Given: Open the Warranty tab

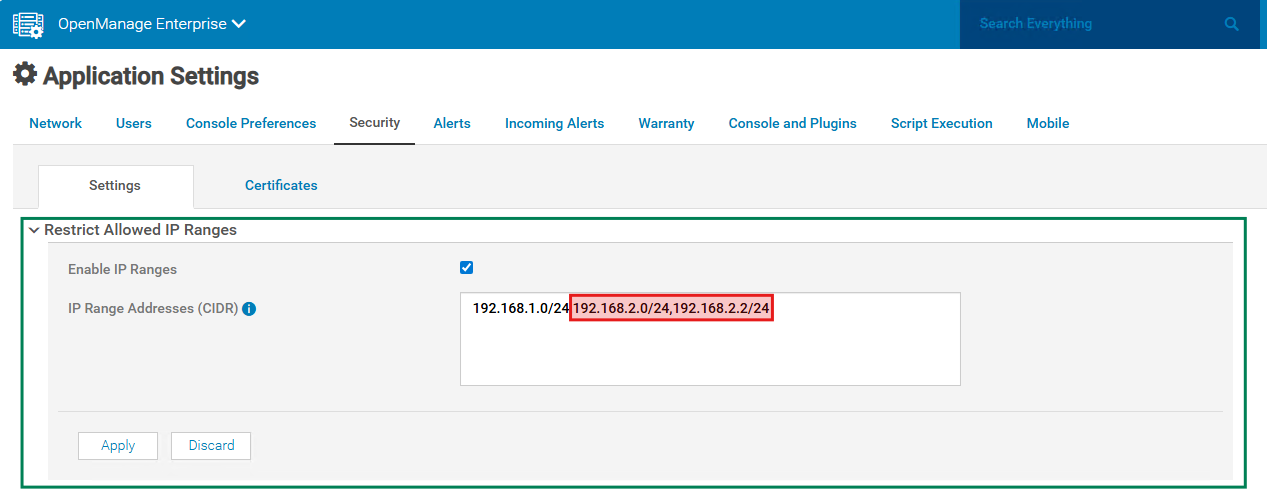Looking at the screenshot, I should pos(667,123).
